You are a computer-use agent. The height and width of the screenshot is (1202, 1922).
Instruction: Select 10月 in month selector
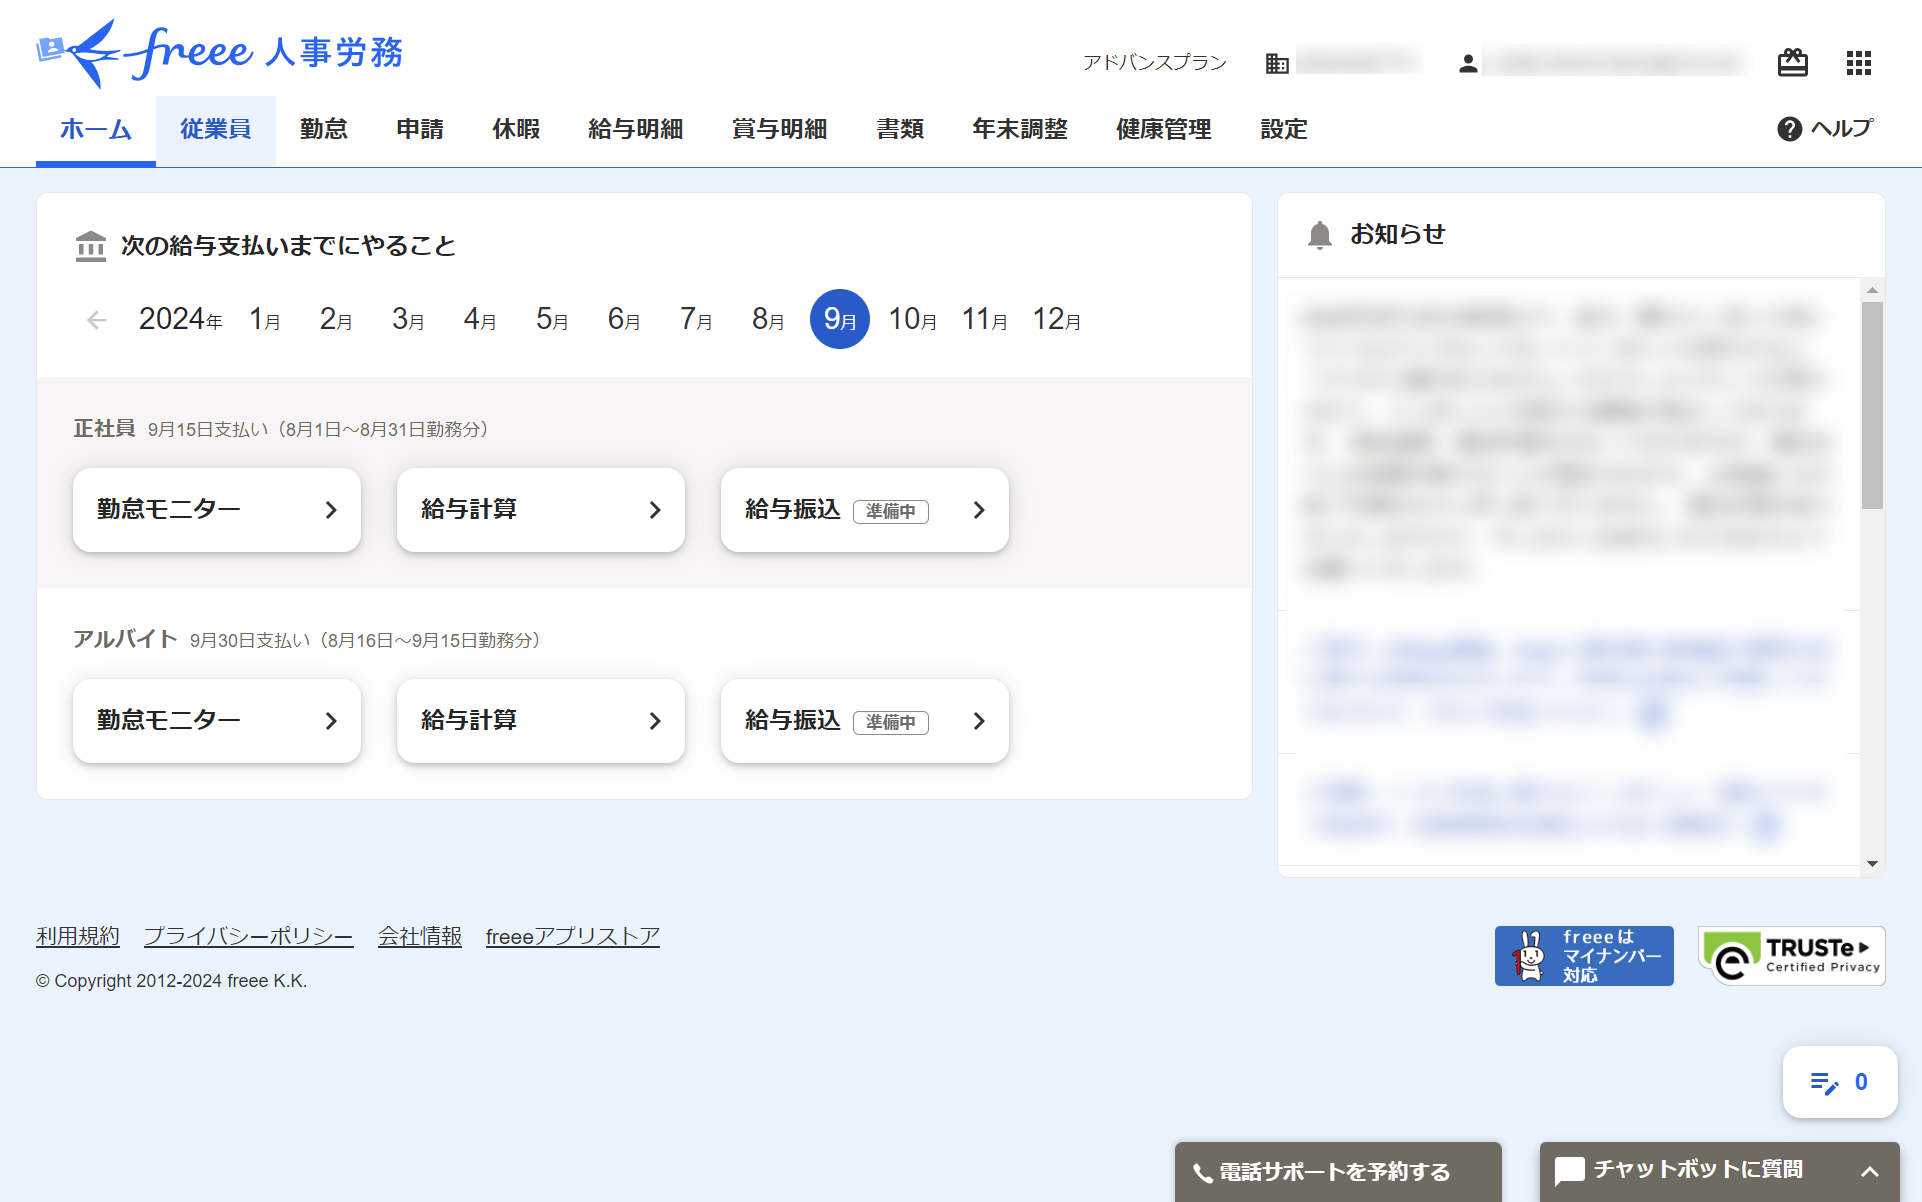point(912,320)
